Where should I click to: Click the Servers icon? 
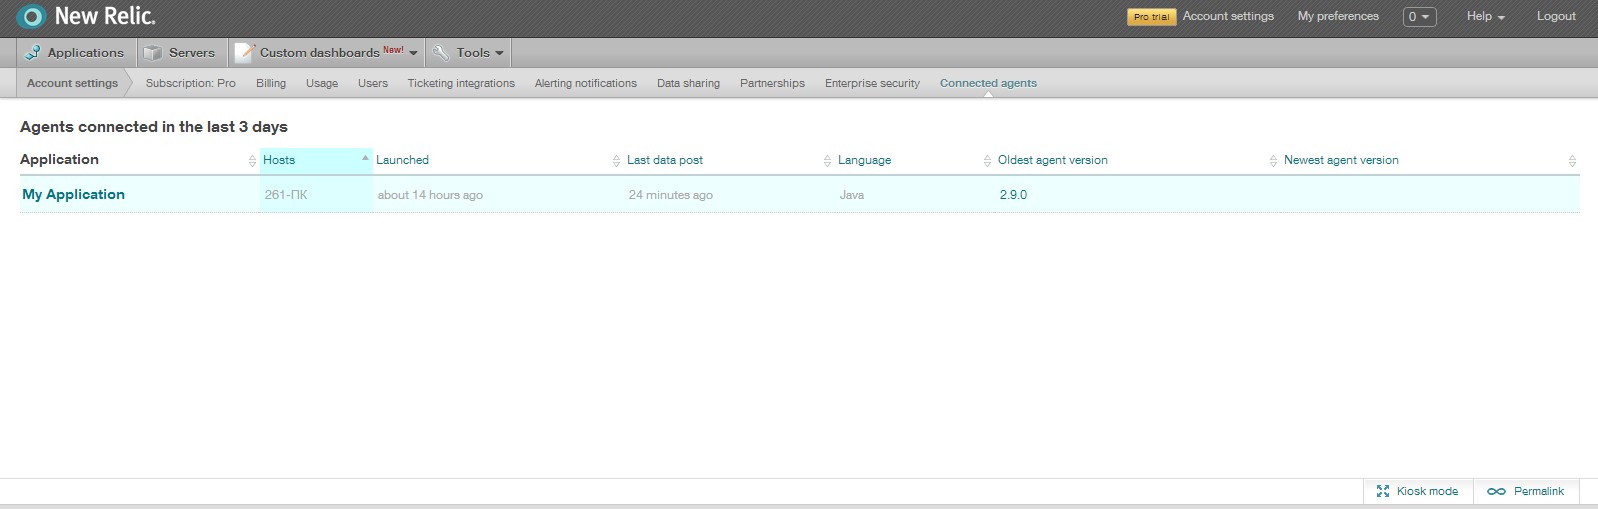153,53
